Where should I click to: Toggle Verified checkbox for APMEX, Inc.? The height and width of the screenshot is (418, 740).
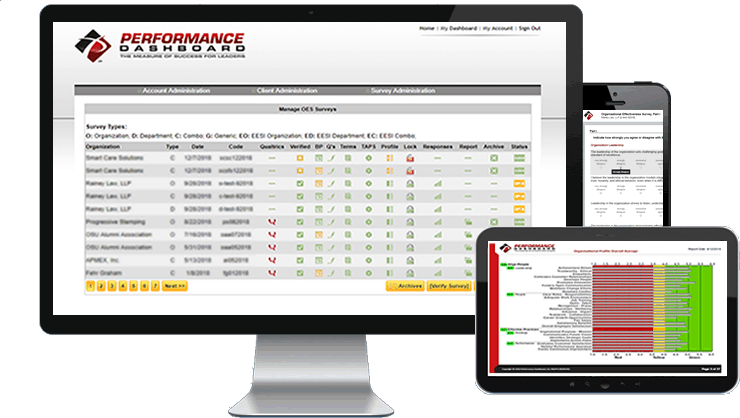click(x=300, y=260)
